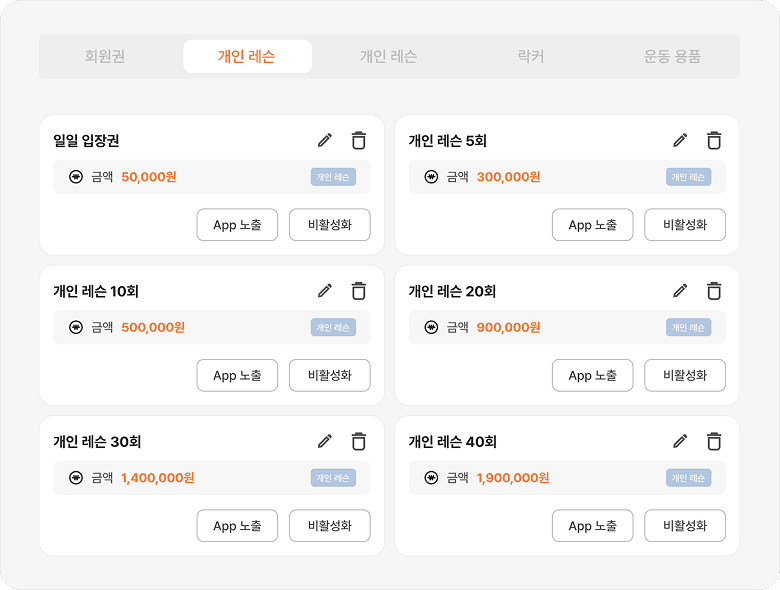Click the won icon beside 500,000원
The image size is (780, 590).
pyautogui.click(x=76, y=327)
